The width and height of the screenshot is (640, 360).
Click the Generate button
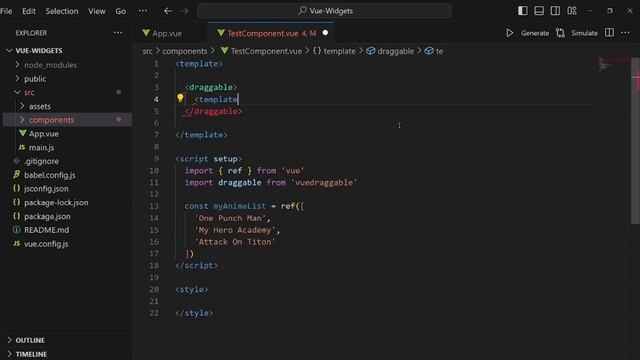click(x=535, y=33)
